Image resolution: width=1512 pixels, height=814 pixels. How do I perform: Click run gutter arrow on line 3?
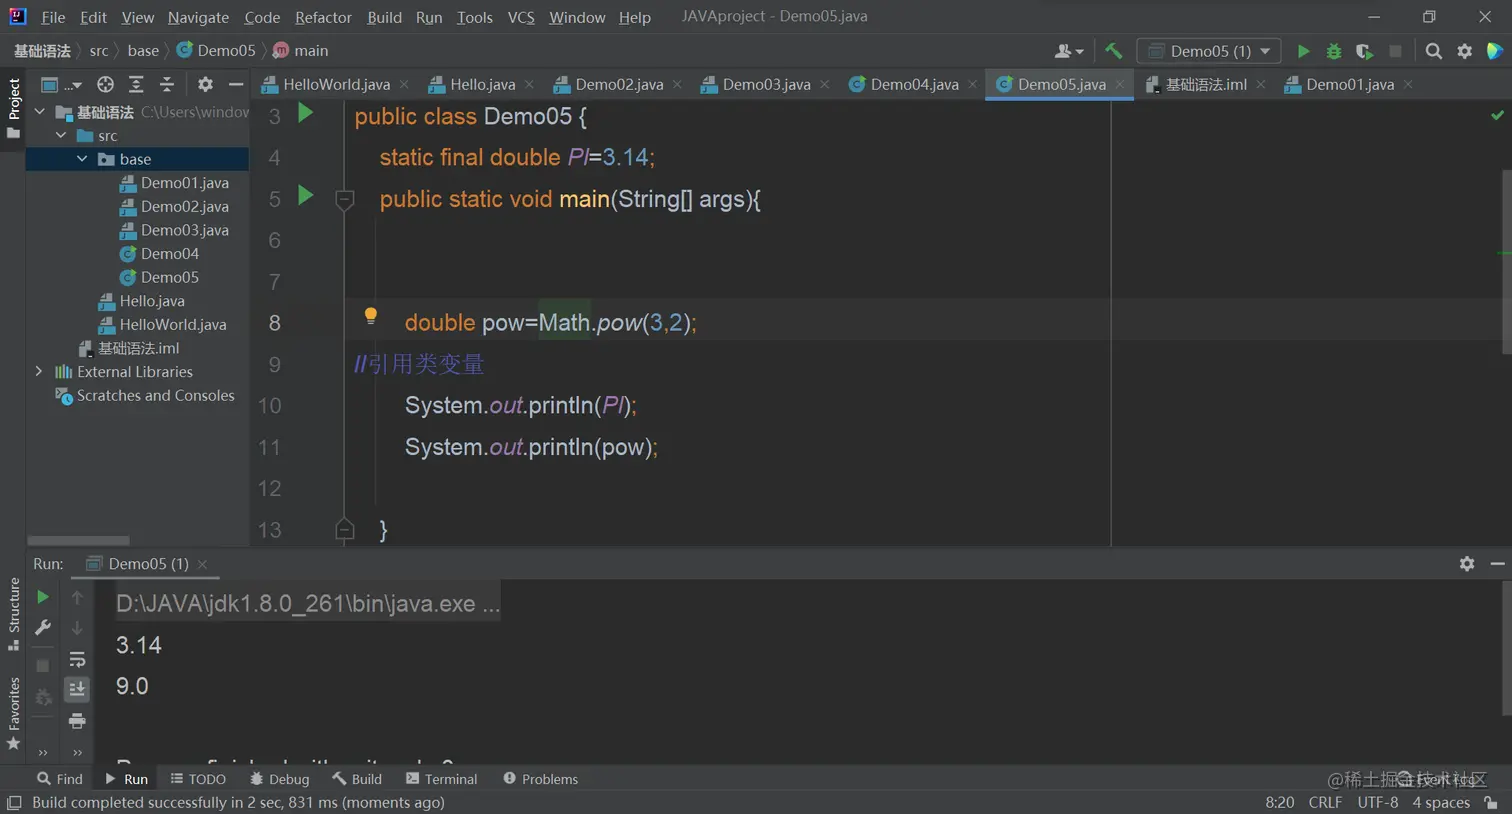pos(306,113)
